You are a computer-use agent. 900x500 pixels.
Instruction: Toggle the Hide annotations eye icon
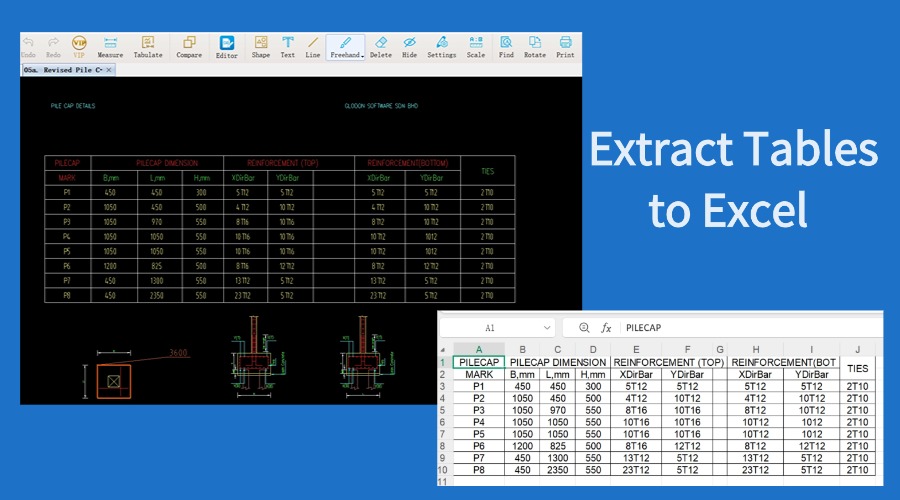pos(409,46)
